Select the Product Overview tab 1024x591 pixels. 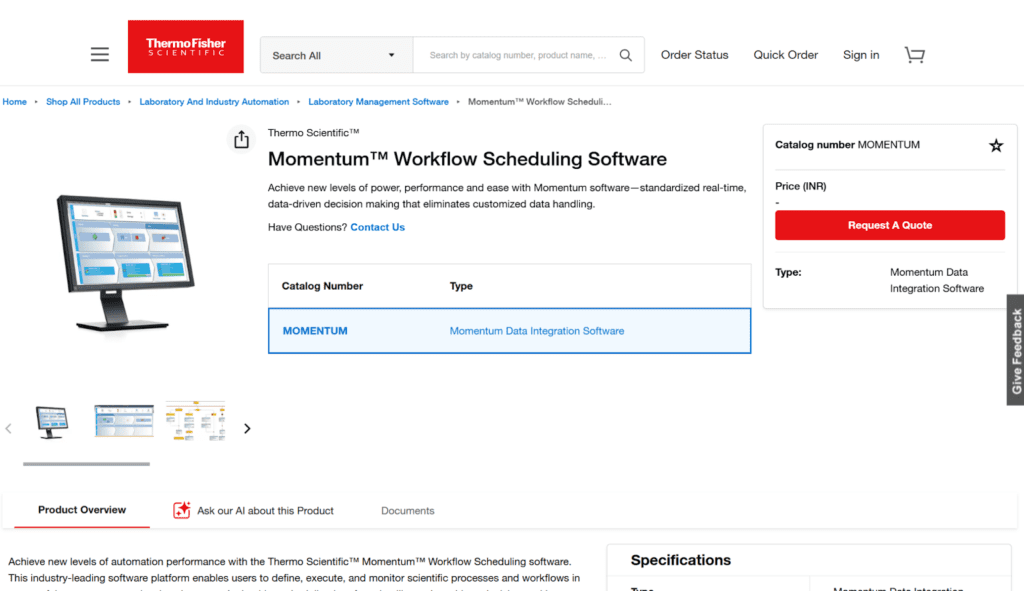[82, 510]
